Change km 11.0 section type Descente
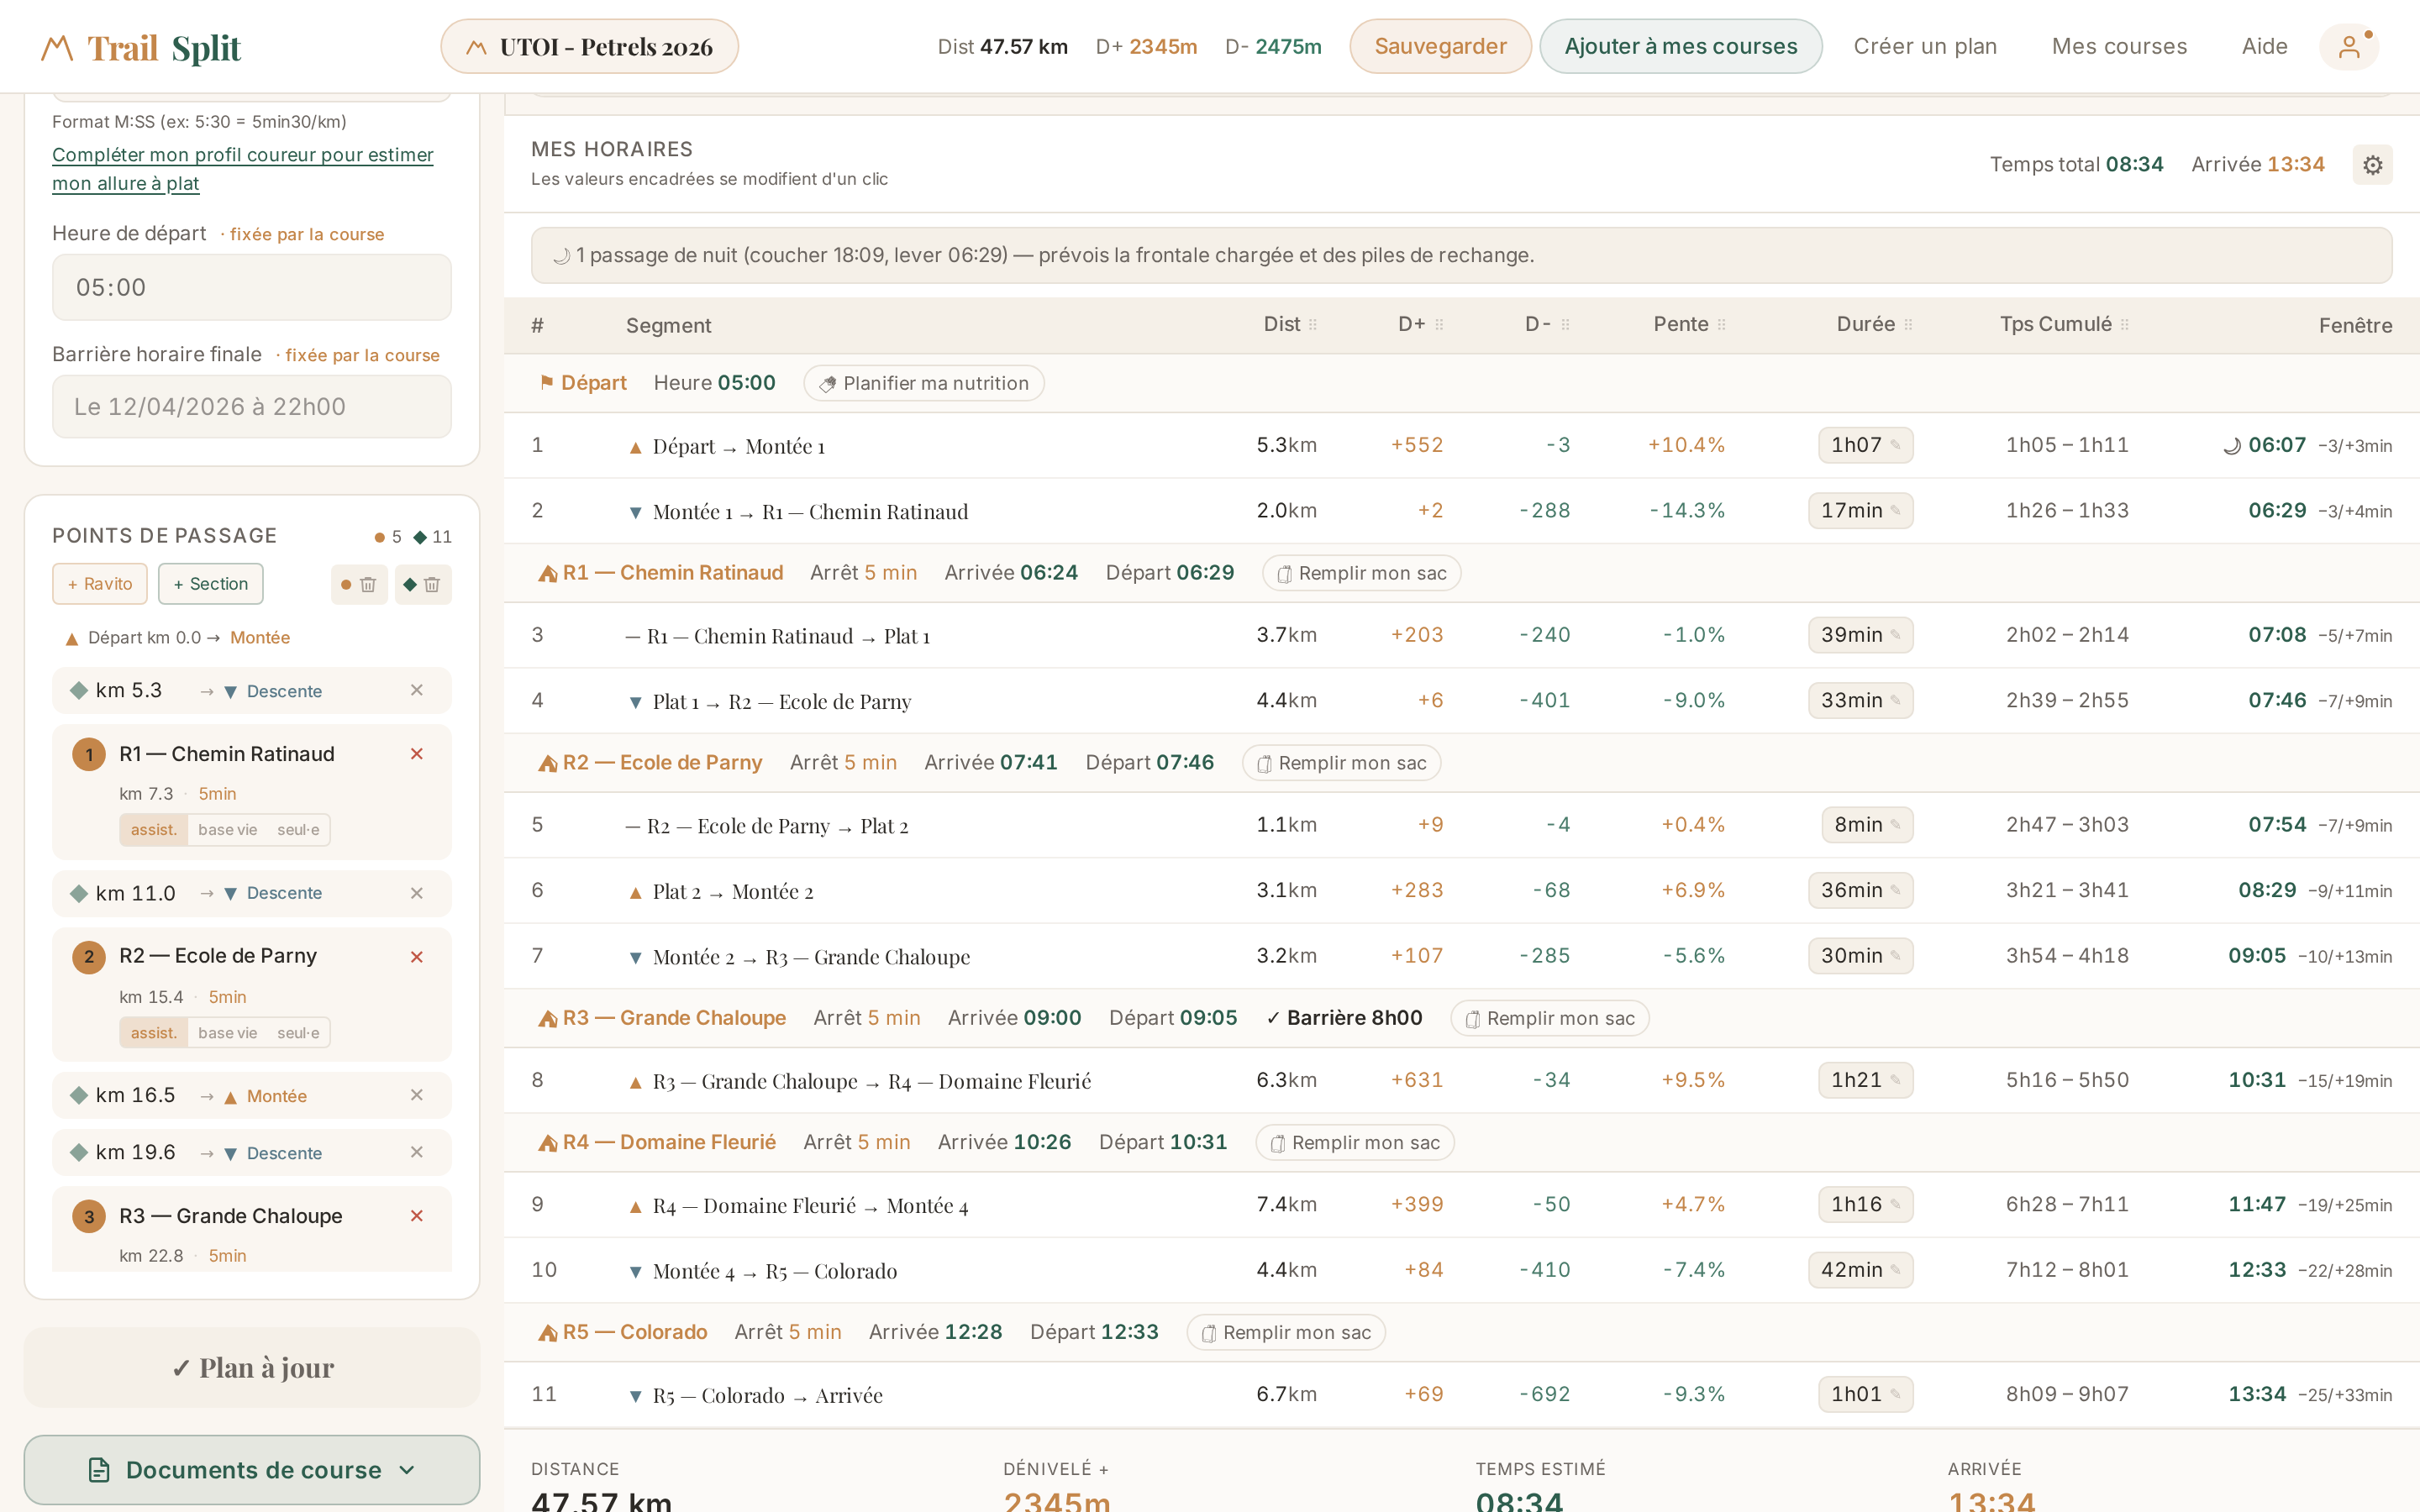The height and width of the screenshot is (1512, 2420). 273,893
